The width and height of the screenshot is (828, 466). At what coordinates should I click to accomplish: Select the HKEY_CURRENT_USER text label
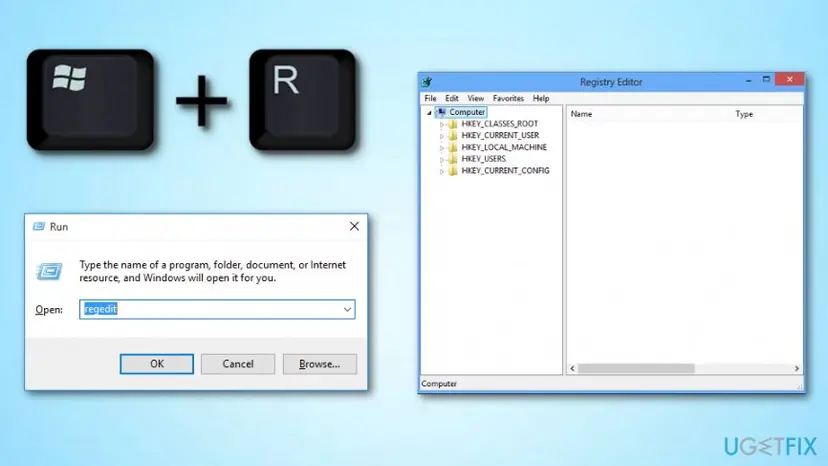[500, 135]
